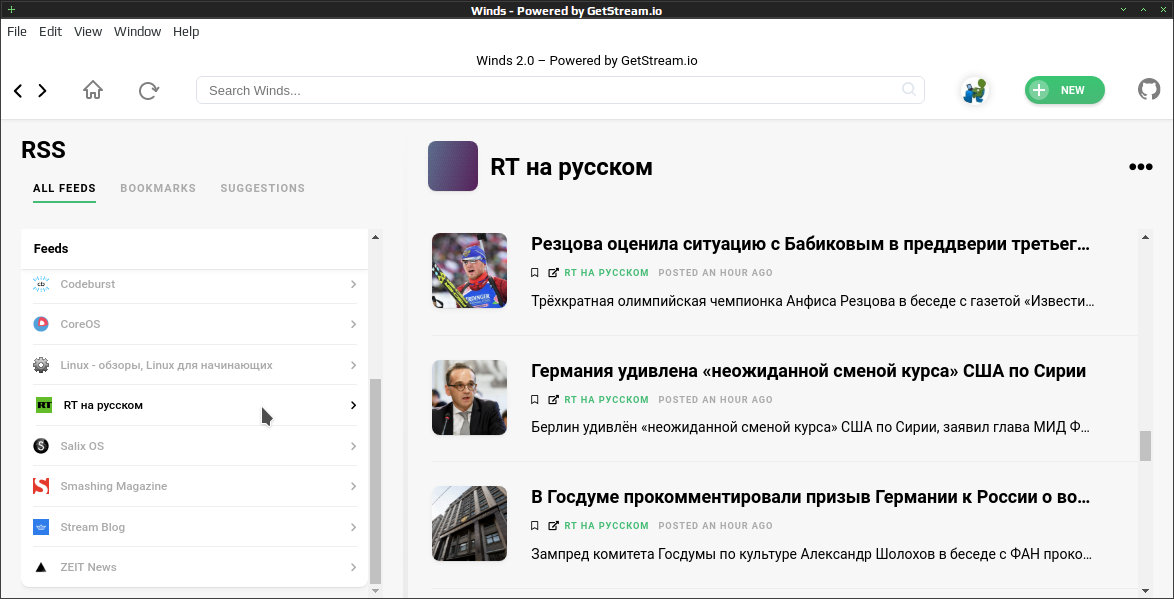1174x599 pixels.
Task: Open the user profile avatar
Action: point(975,91)
